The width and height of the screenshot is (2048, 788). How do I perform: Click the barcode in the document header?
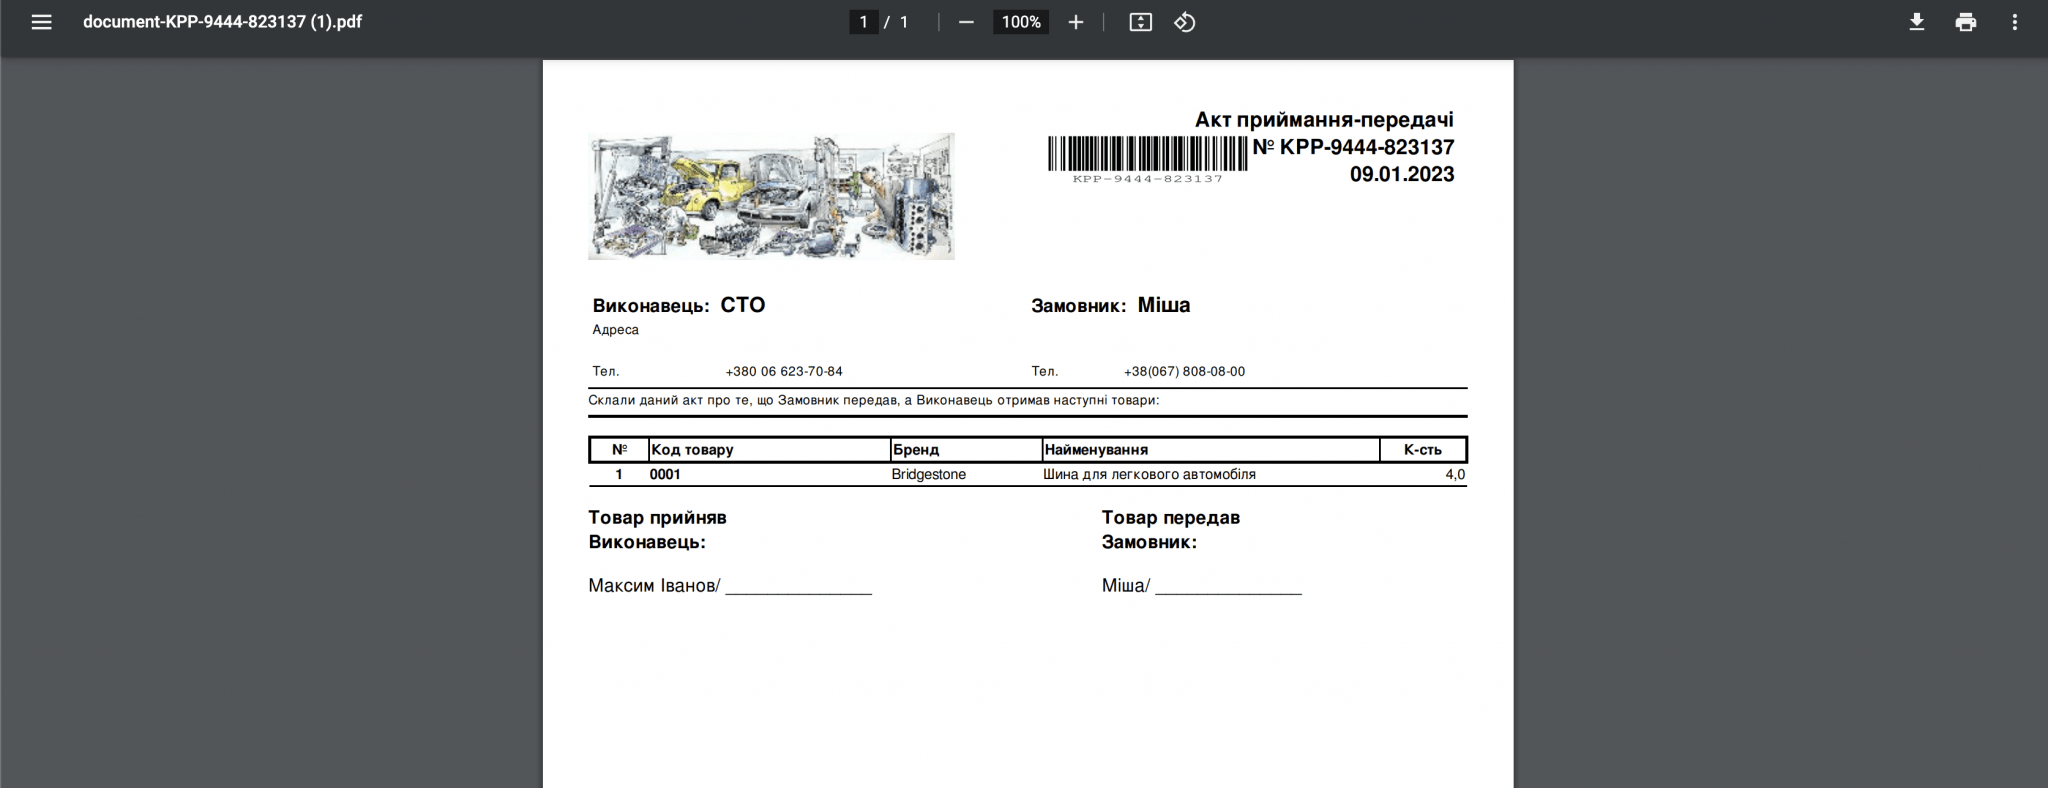coord(1147,155)
